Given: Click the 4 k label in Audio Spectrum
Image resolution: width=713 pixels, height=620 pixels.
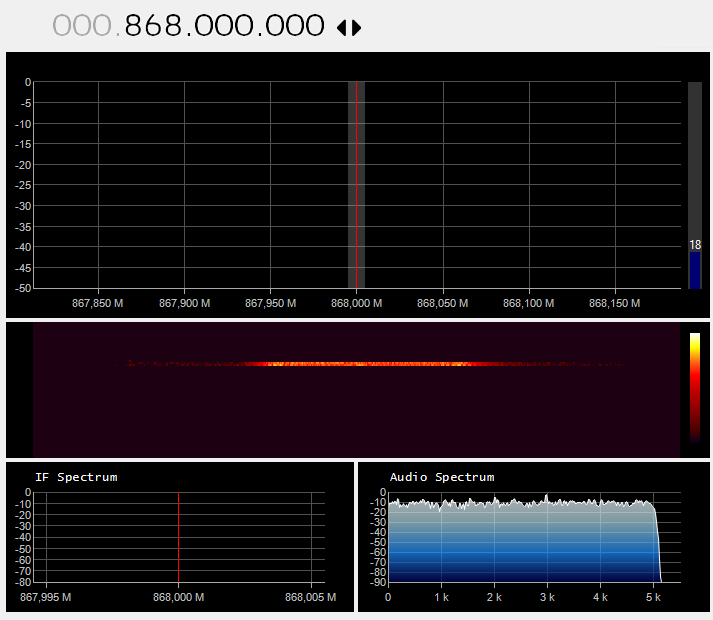Looking at the screenshot, I should coord(600,597).
